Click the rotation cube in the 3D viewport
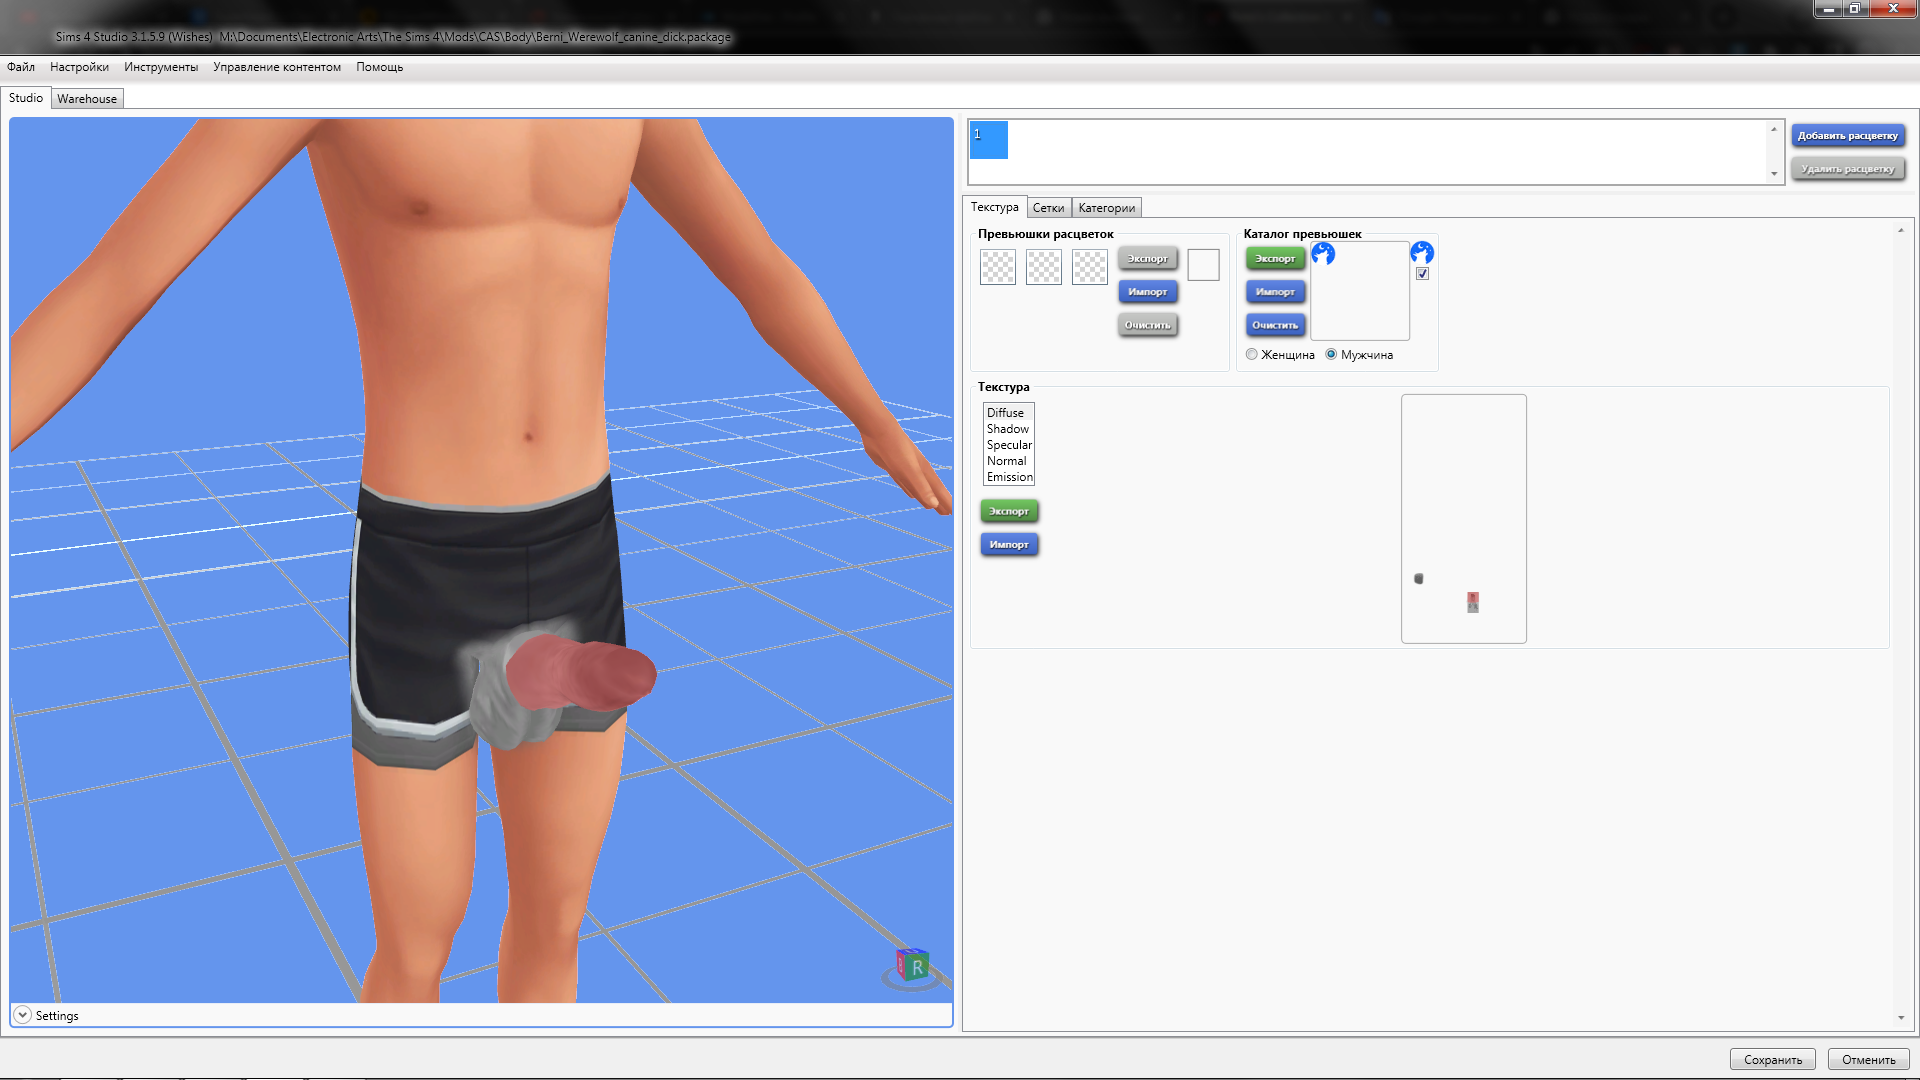The image size is (1920, 1080). click(912, 966)
